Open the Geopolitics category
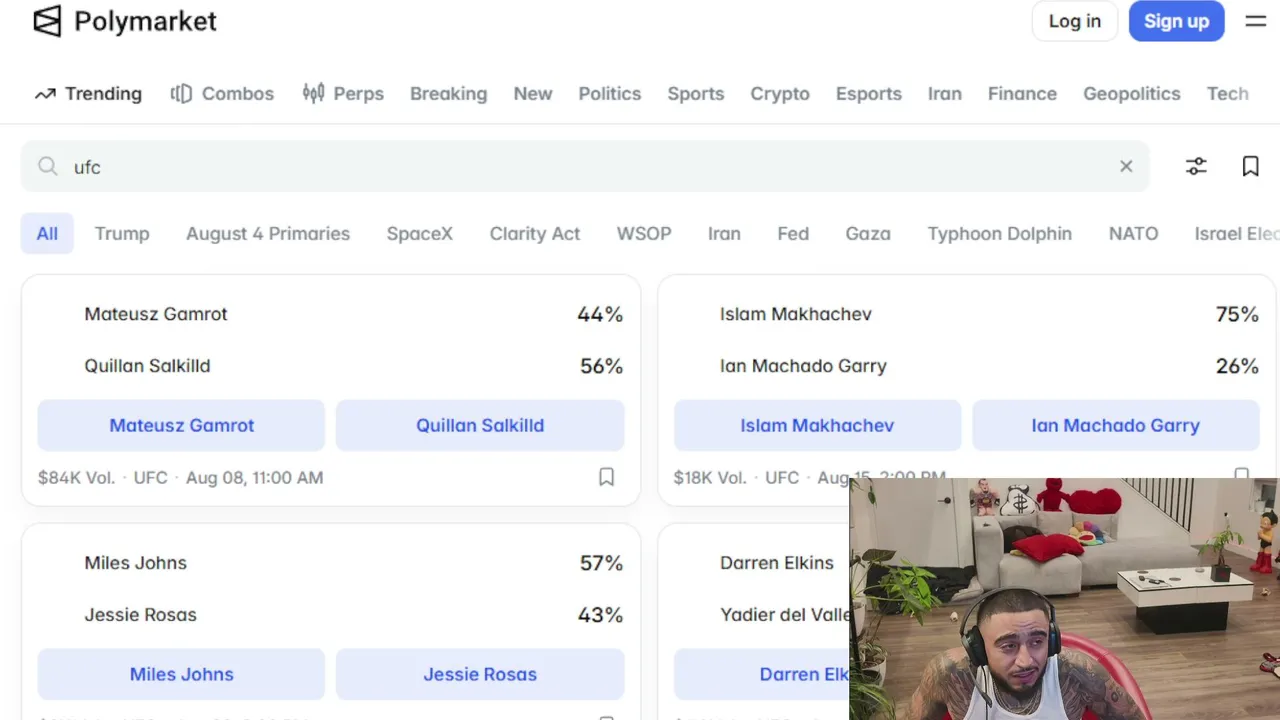 [1132, 94]
